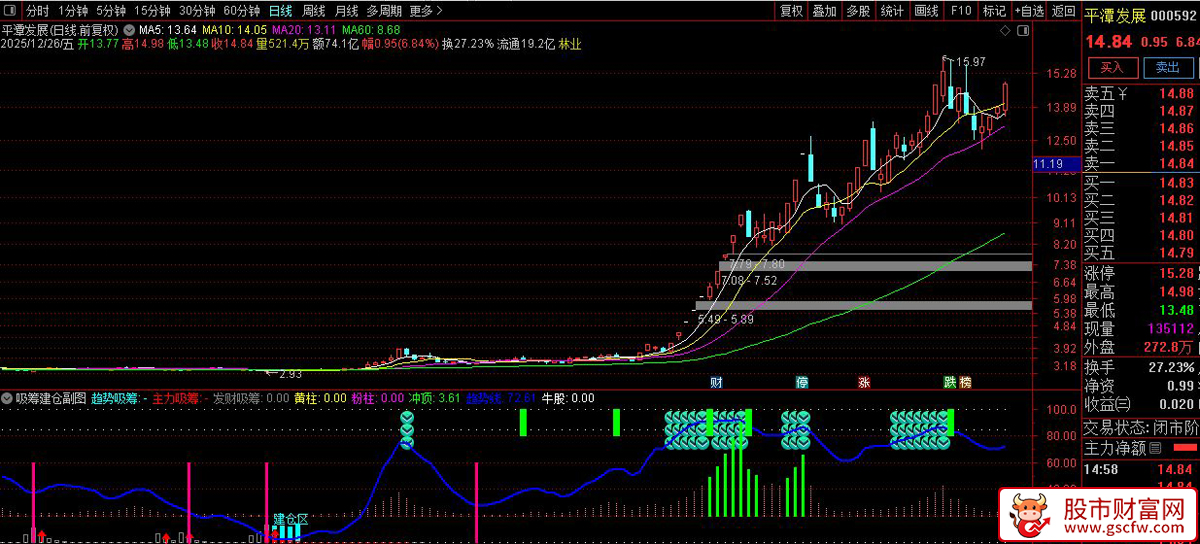This screenshot has width=1200, height=544.
Task: Click the 跌 event marker under the chart
Action: coord(950,382)
